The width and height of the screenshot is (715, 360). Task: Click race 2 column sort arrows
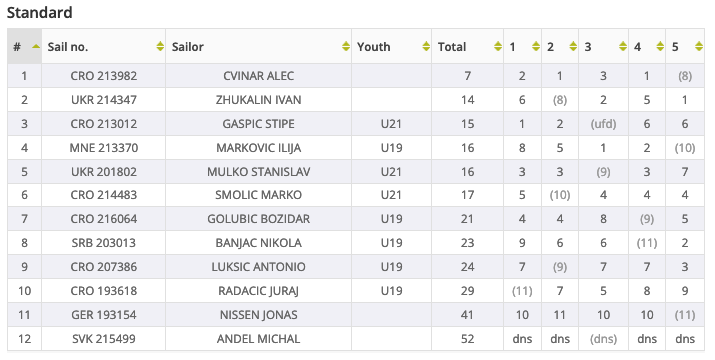(573, 47)
